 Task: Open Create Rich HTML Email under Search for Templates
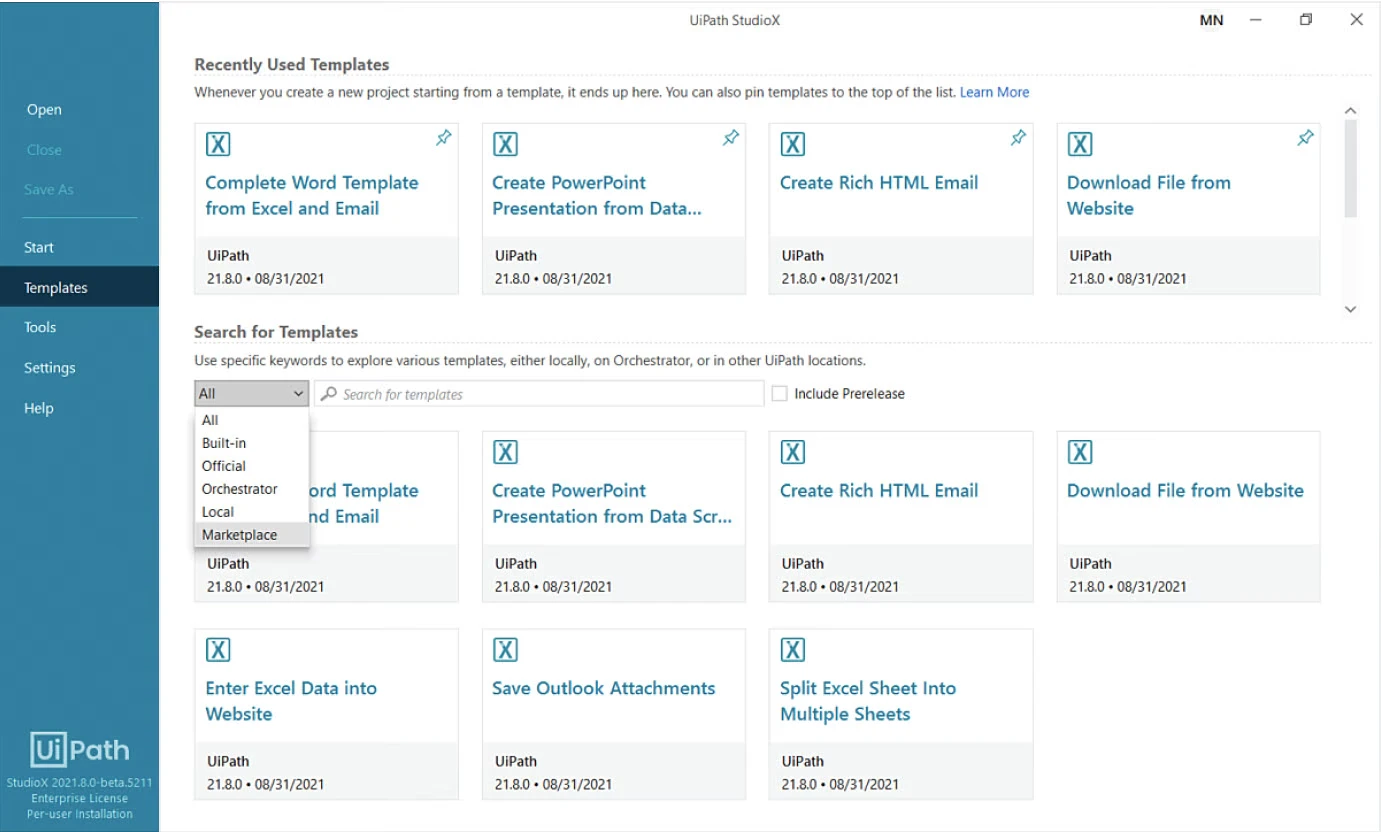coord(879,491)
